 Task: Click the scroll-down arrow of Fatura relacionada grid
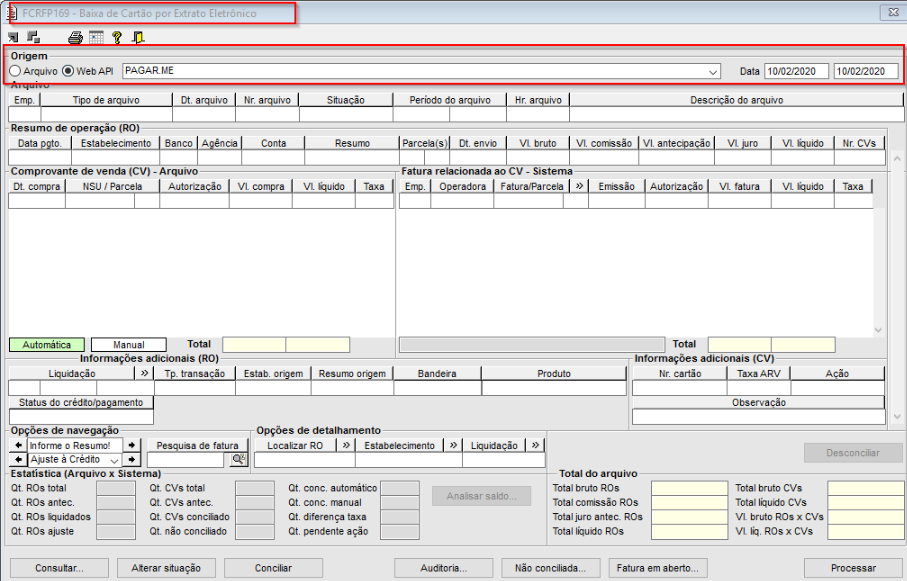point(879,330)
